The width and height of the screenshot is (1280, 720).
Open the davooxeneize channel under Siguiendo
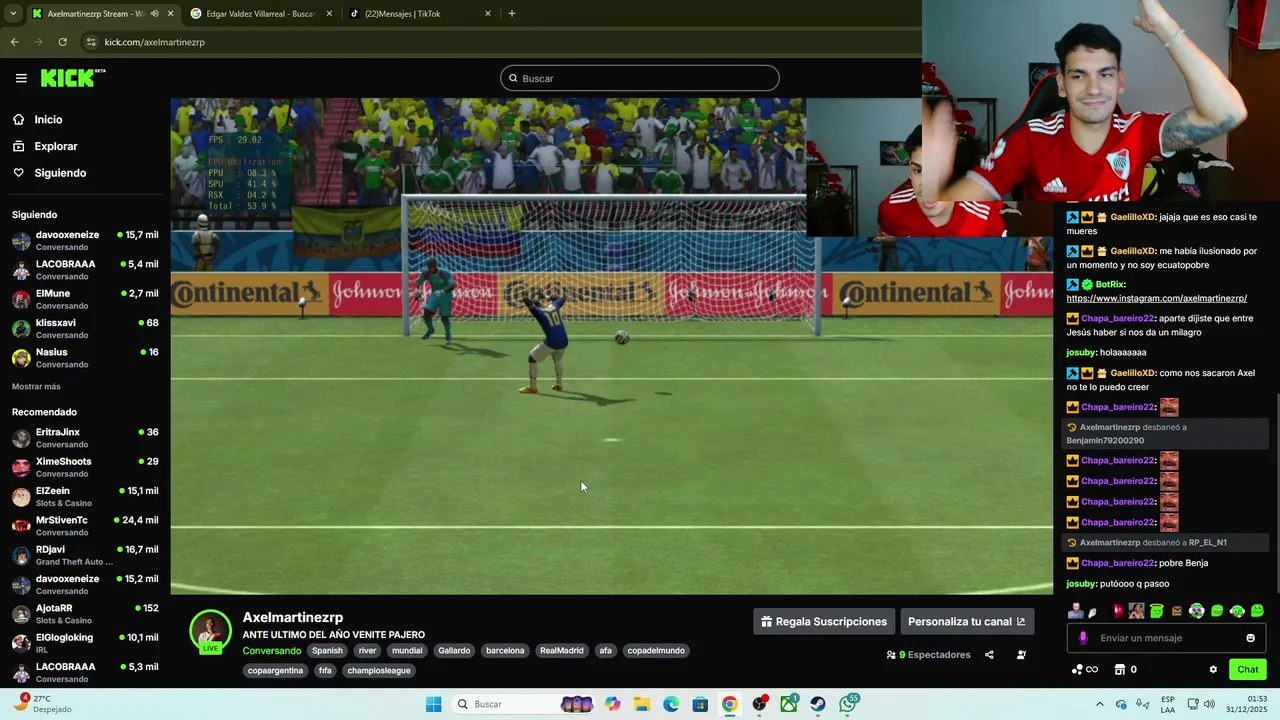85,240
